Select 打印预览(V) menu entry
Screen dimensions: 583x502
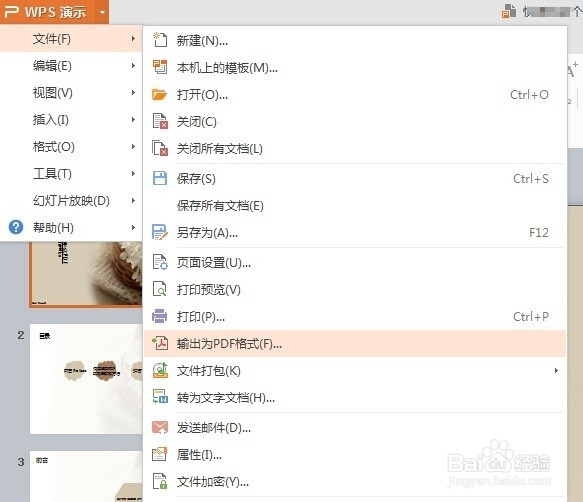tap(355, 289)
